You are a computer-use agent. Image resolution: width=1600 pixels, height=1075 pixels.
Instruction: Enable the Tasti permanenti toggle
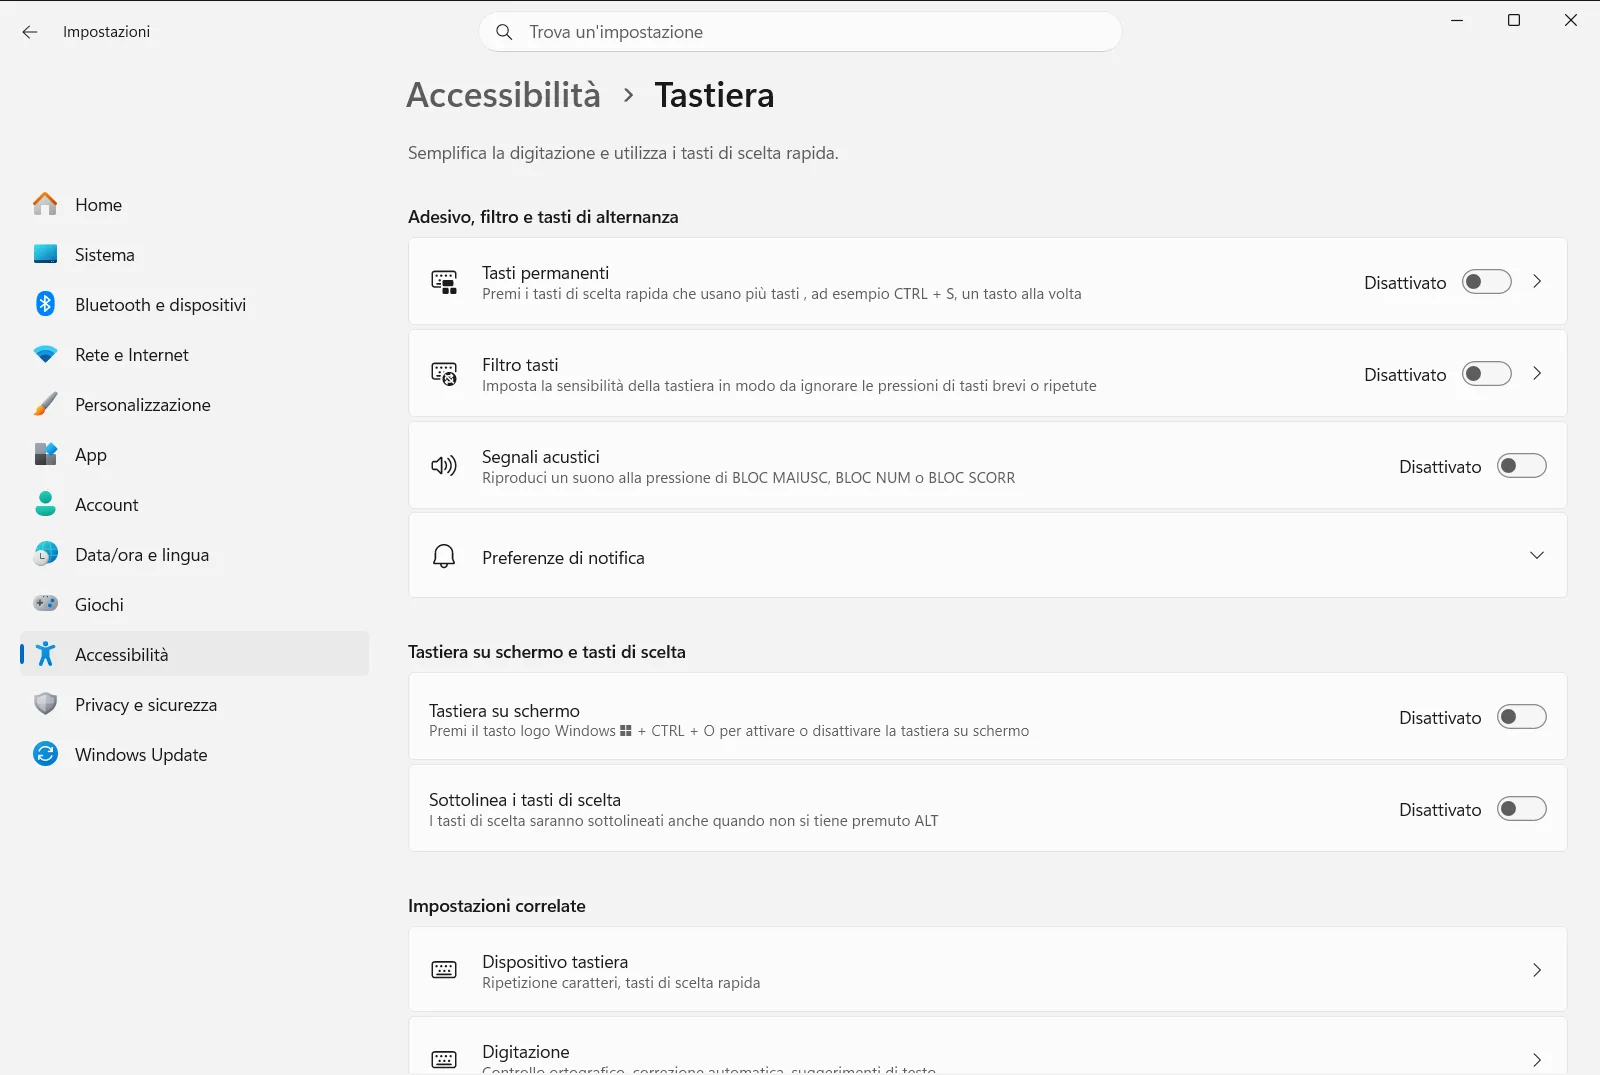point(1486,282)
